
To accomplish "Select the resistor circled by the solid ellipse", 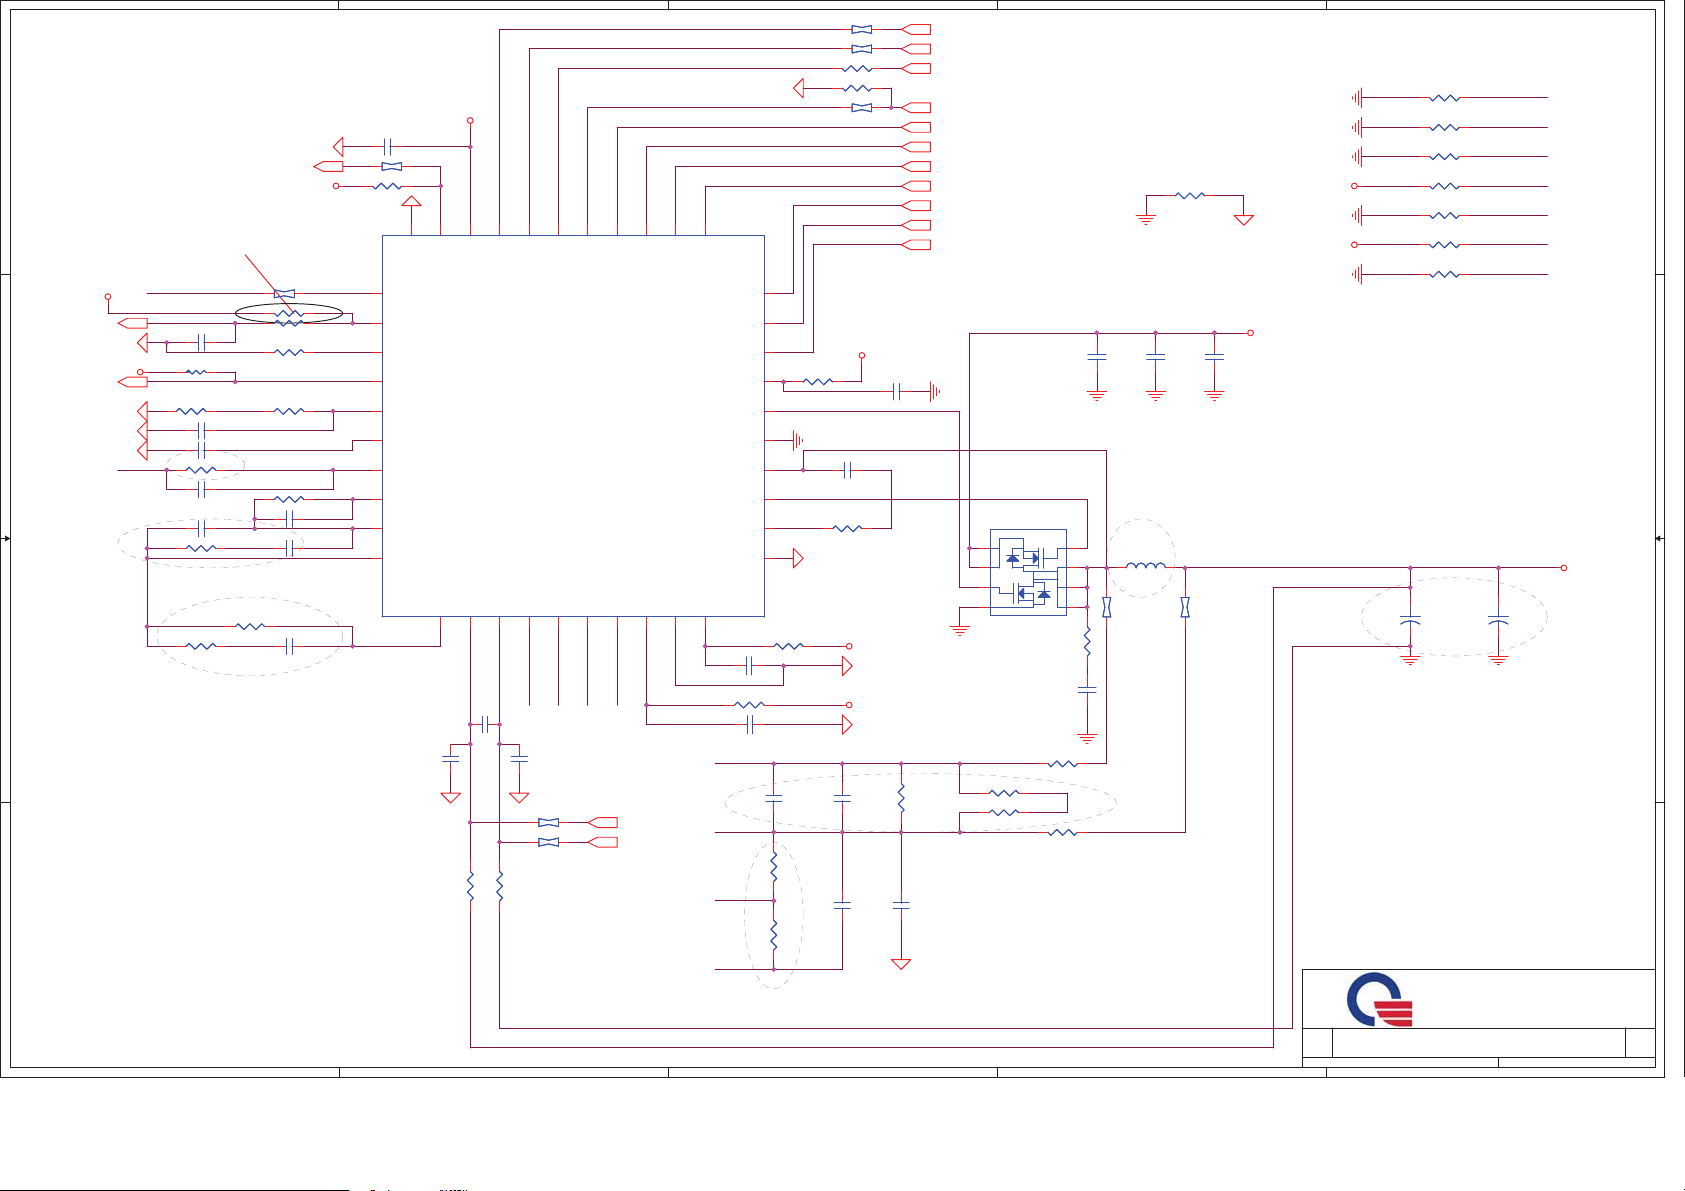I will point(288,314).
